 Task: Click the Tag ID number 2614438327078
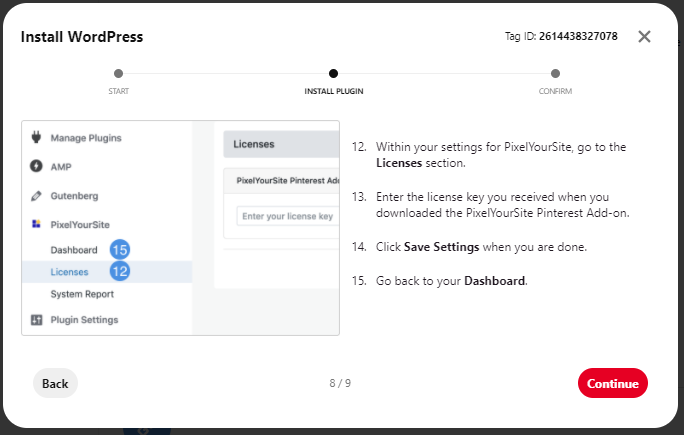click(x=578, y=36)
